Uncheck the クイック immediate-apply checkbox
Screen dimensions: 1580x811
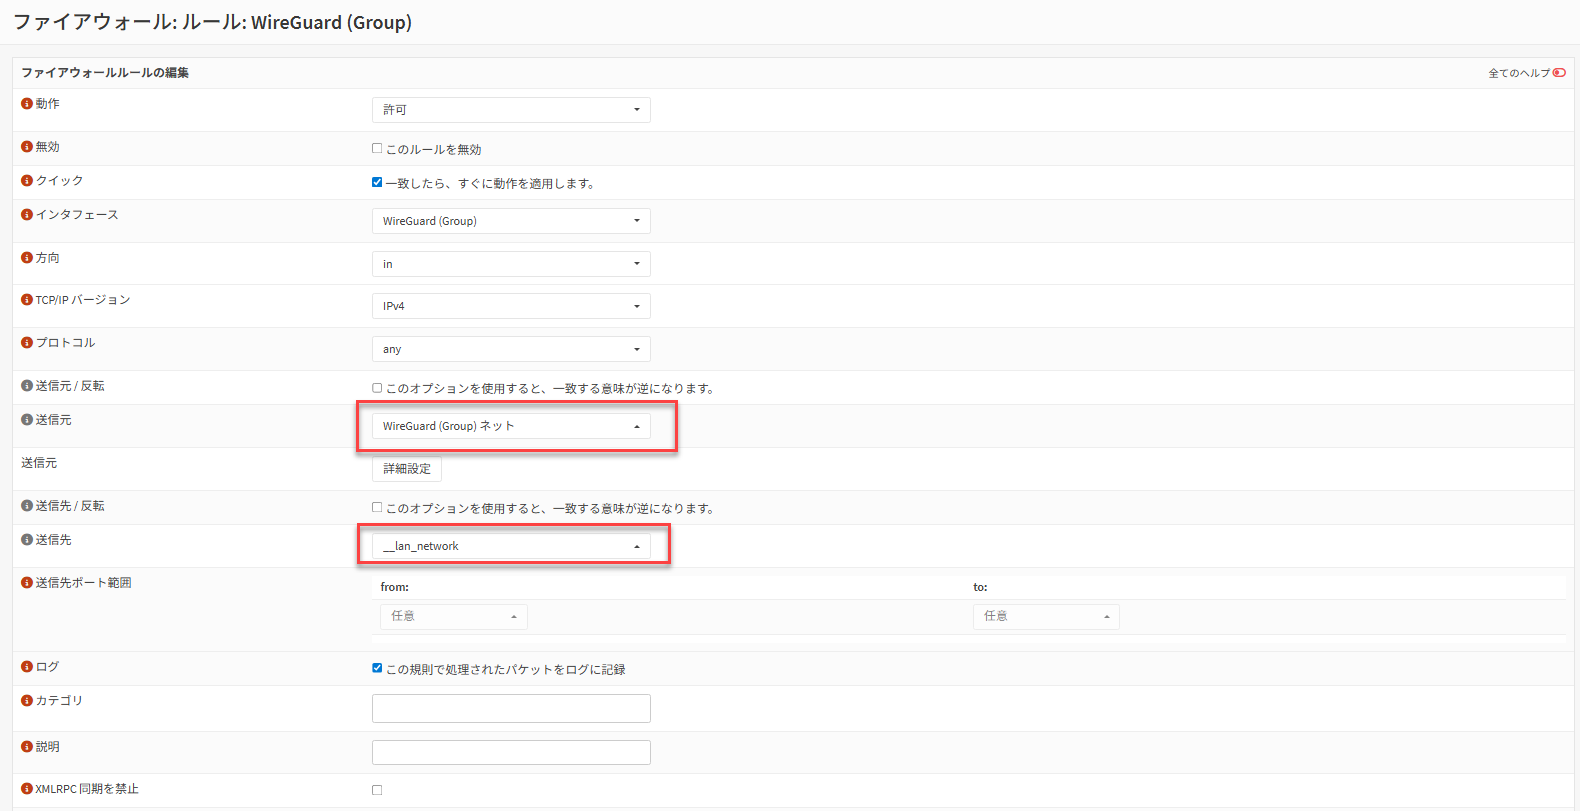coord(377,183)
